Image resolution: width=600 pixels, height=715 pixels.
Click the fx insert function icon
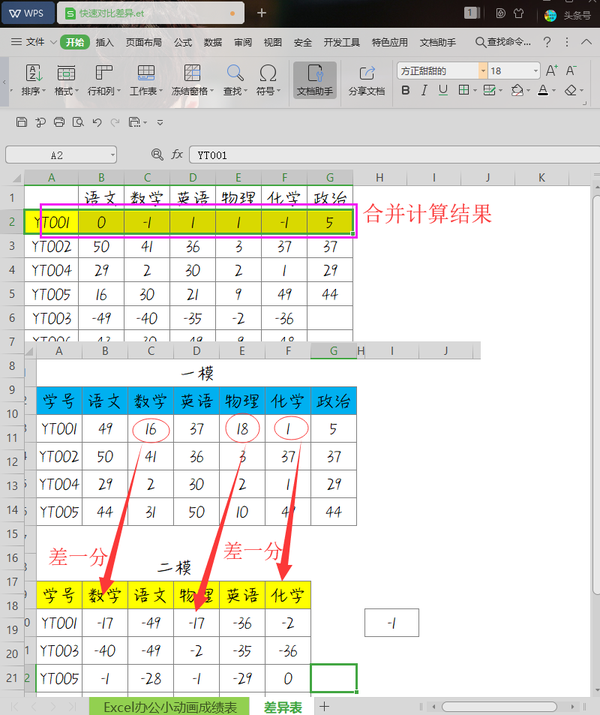pyautogui.click(x=177, y=155)
